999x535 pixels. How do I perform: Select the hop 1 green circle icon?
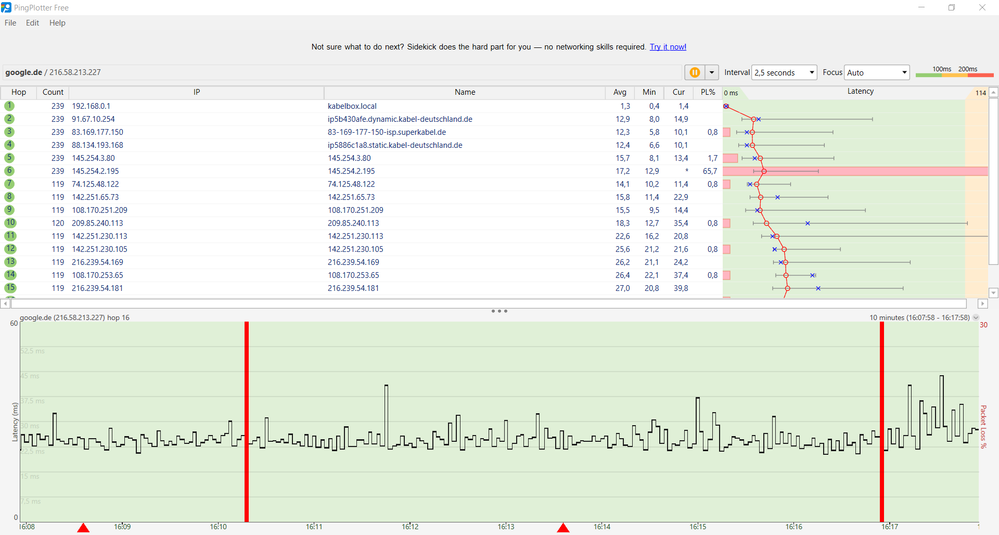tap(9, 106)
